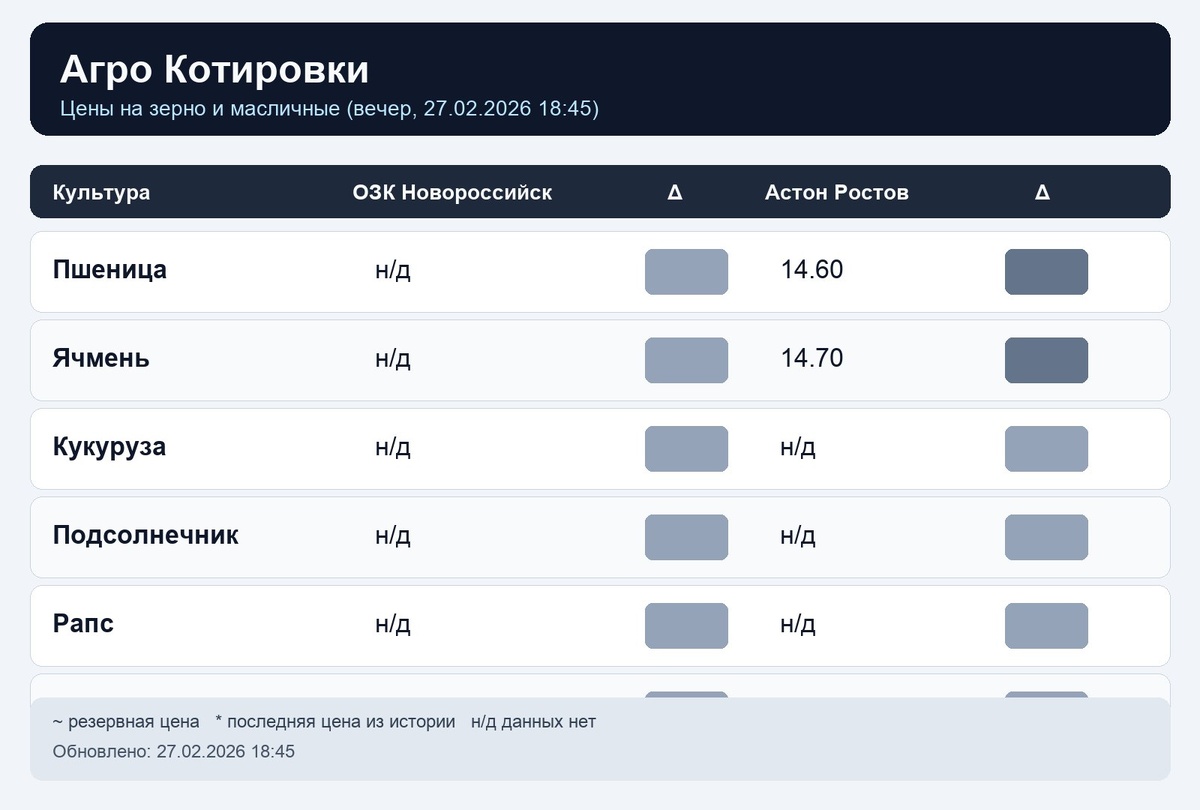Click the Агро Котировки title

214,70
